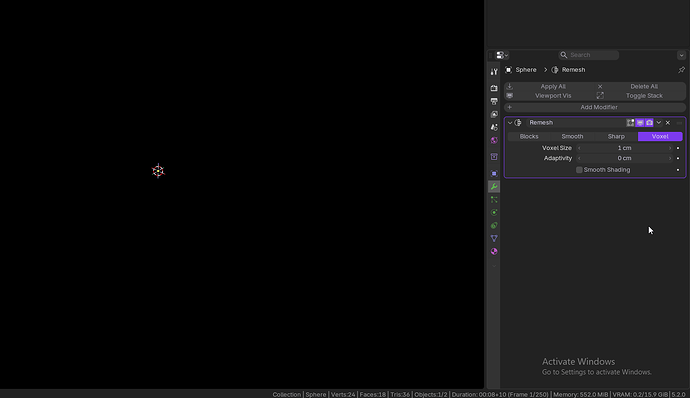
Task: Select the Blocks remesh mode
Action: click(529, 136)
